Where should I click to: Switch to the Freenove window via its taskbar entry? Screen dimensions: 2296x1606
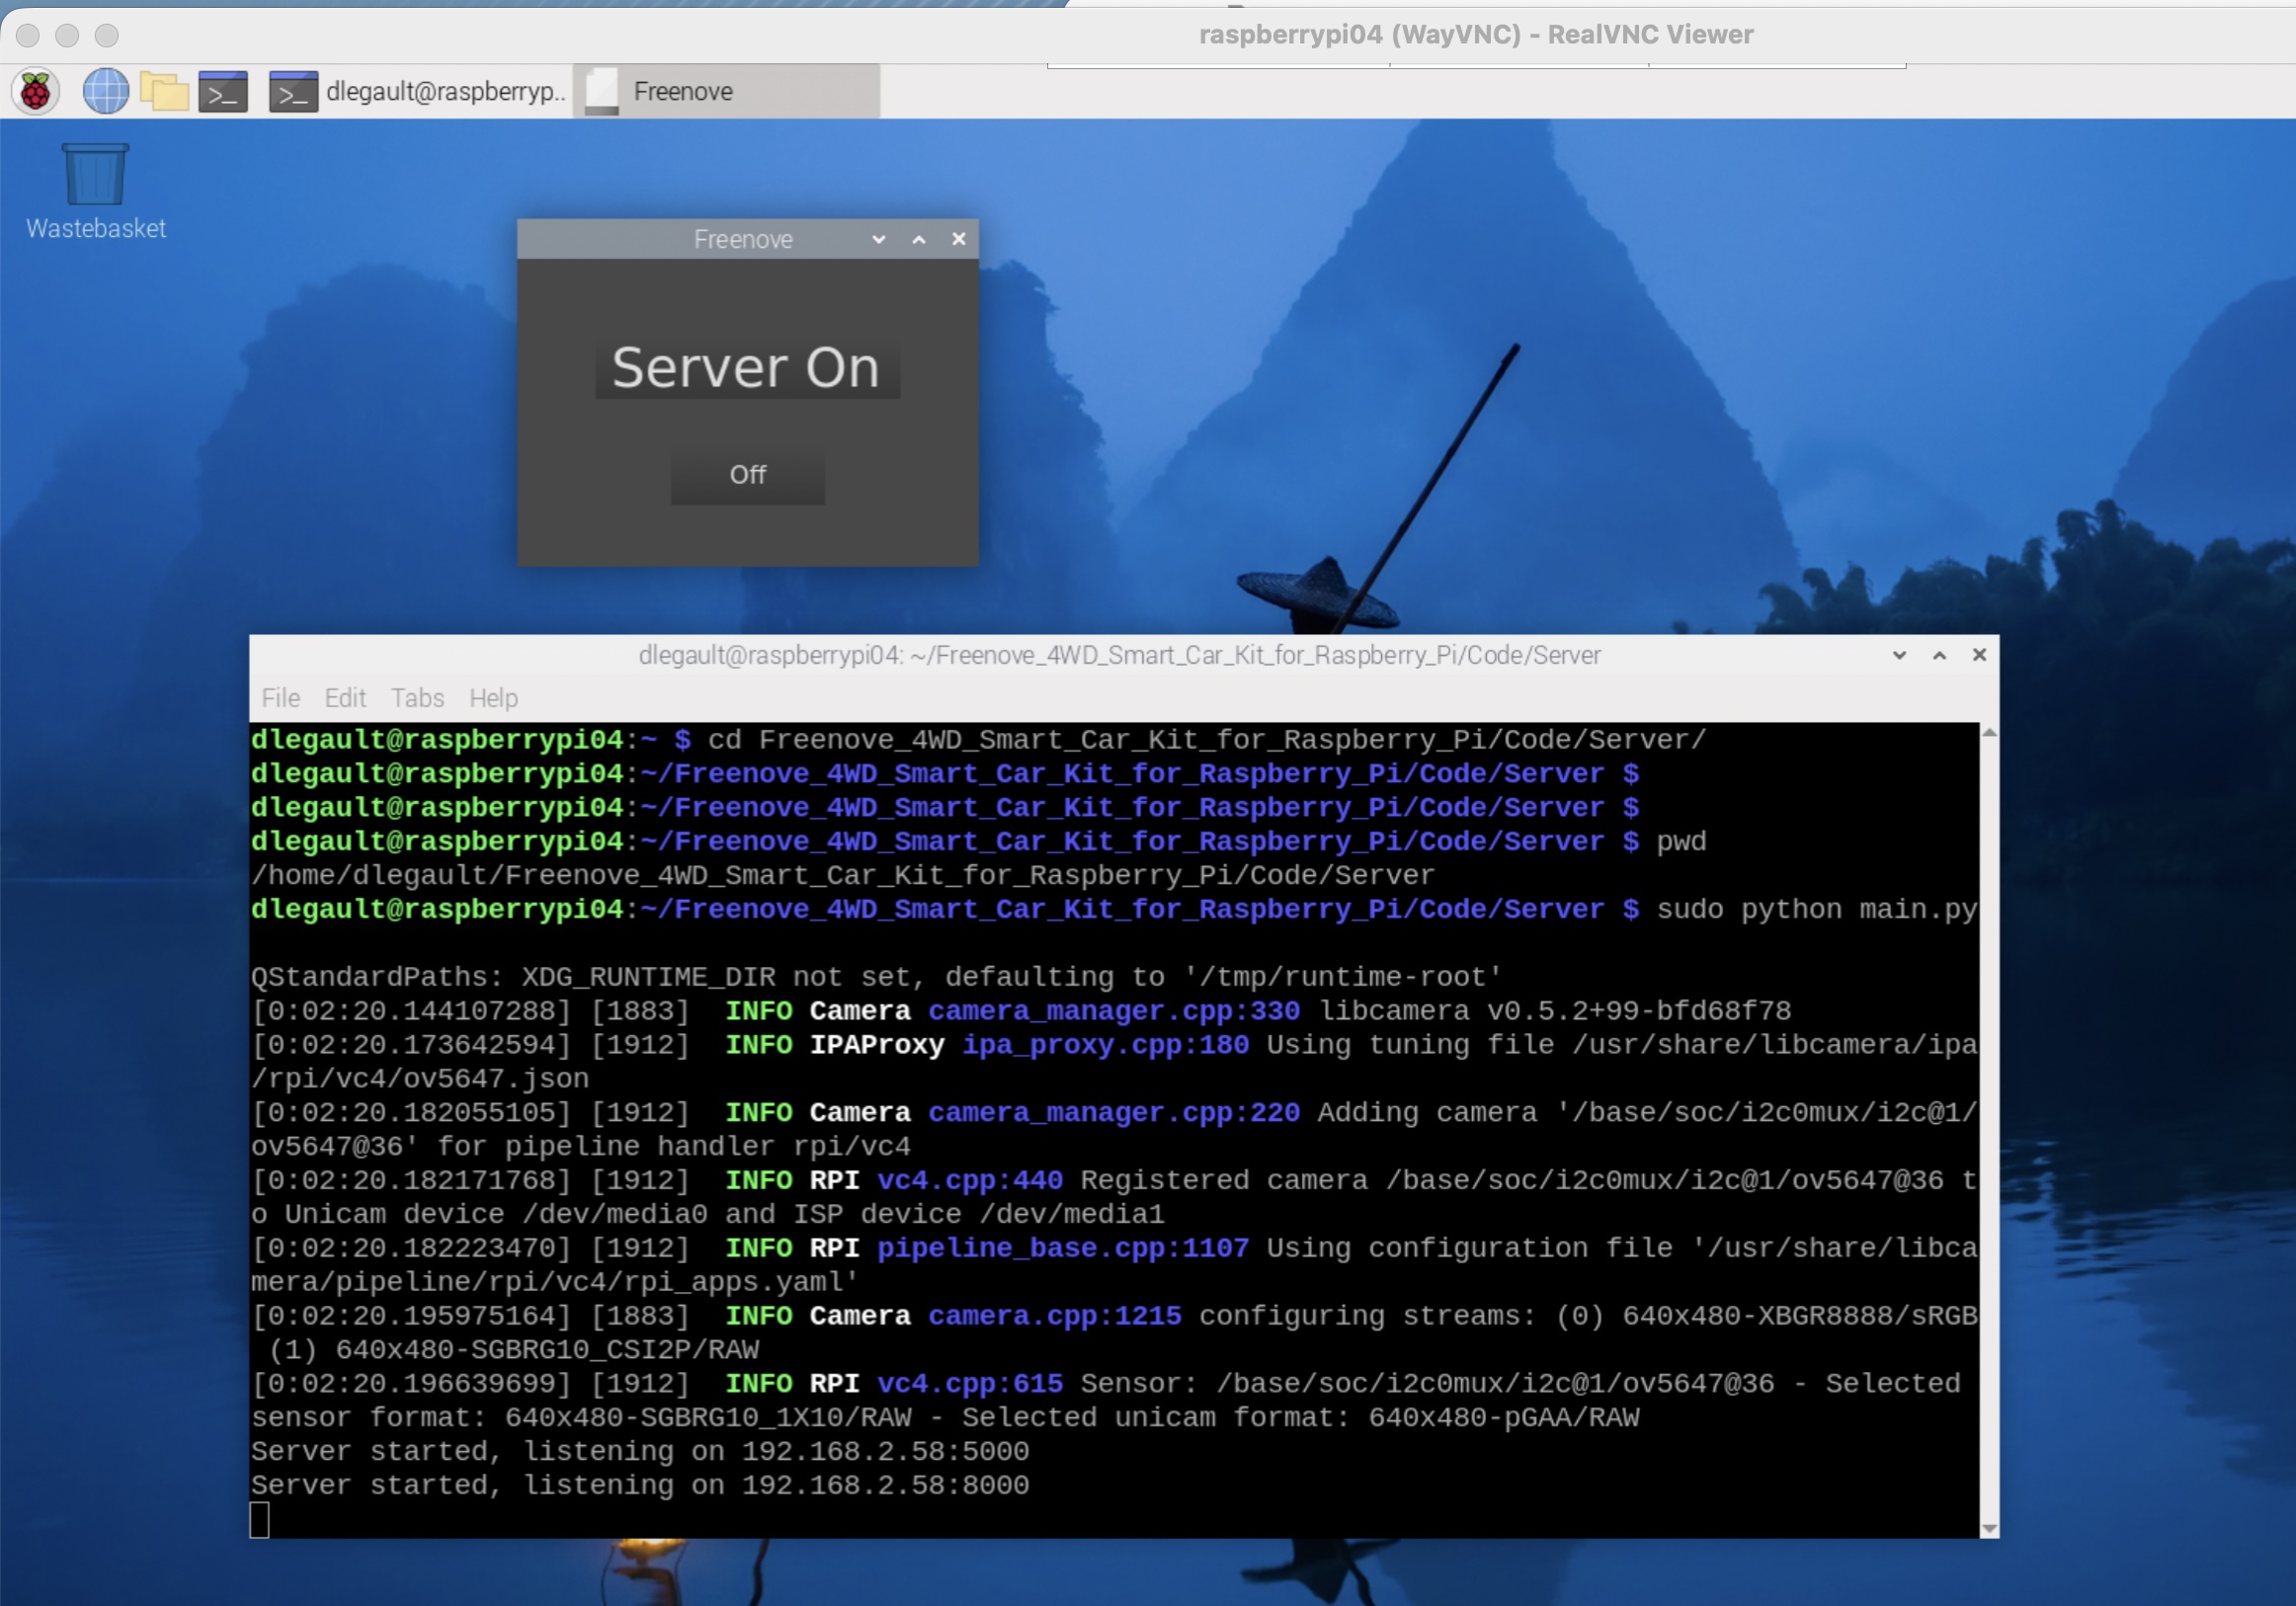683,90
